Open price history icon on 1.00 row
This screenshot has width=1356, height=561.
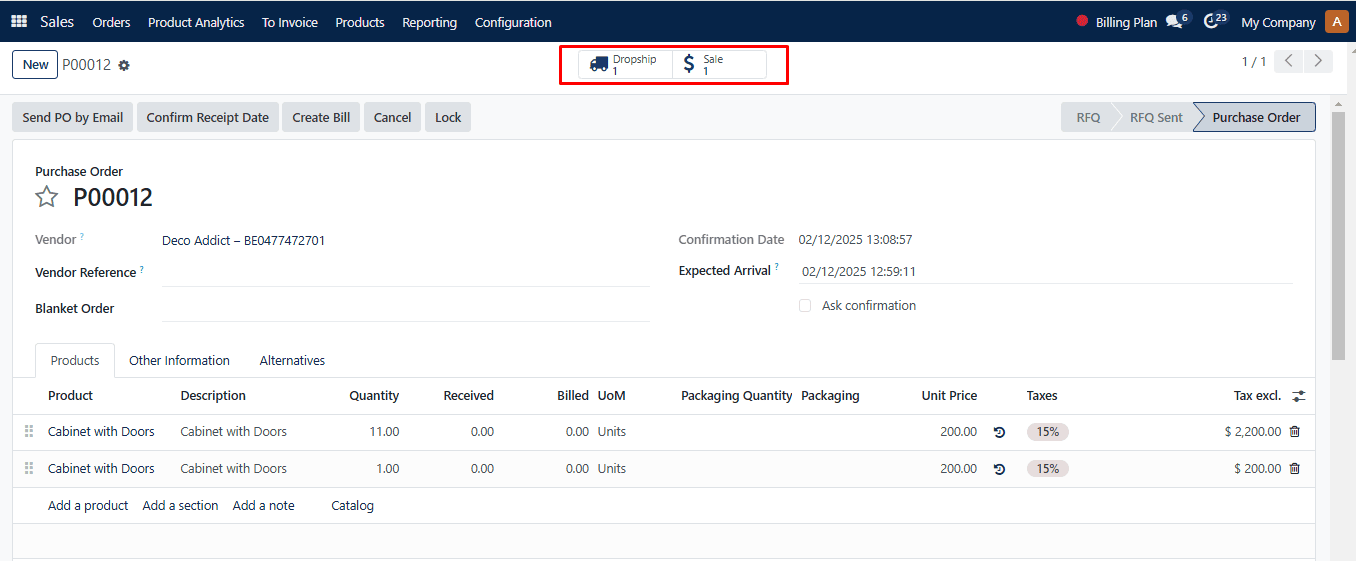999,469
